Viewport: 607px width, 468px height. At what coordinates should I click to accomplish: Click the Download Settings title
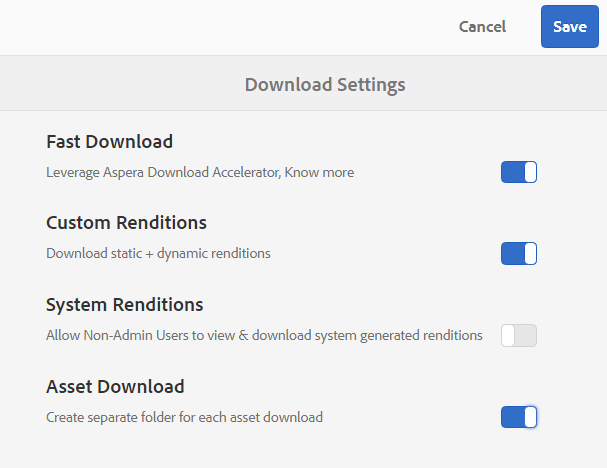(x=325, y=84)
